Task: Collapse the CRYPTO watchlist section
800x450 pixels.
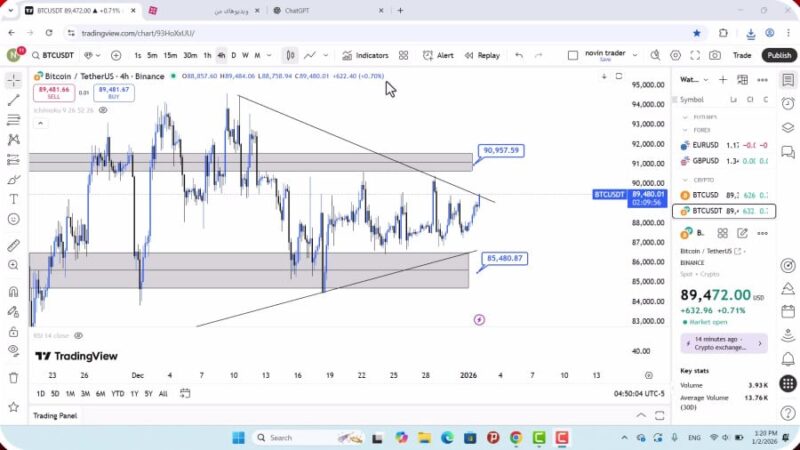Action: (685, 180)
